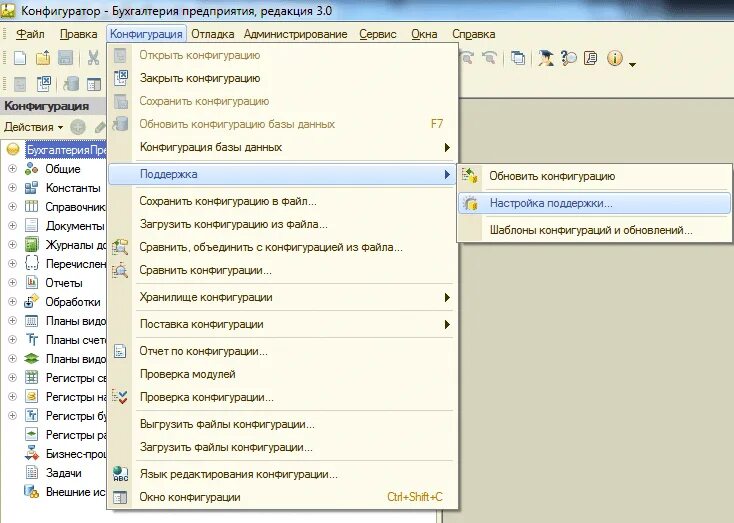This screenshot has width=734, height=523.
Task: Select Настройка поддержки... in submenu
Action: (x=595, y=203)
